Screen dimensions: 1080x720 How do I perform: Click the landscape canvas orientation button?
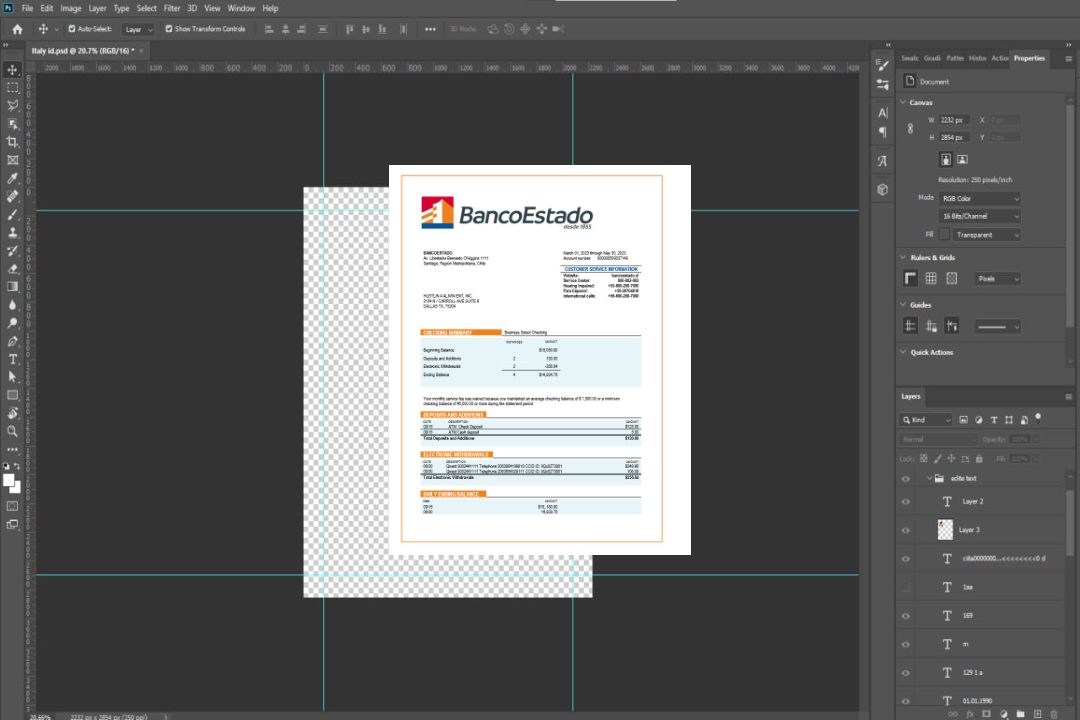click(x=962, y=159)
